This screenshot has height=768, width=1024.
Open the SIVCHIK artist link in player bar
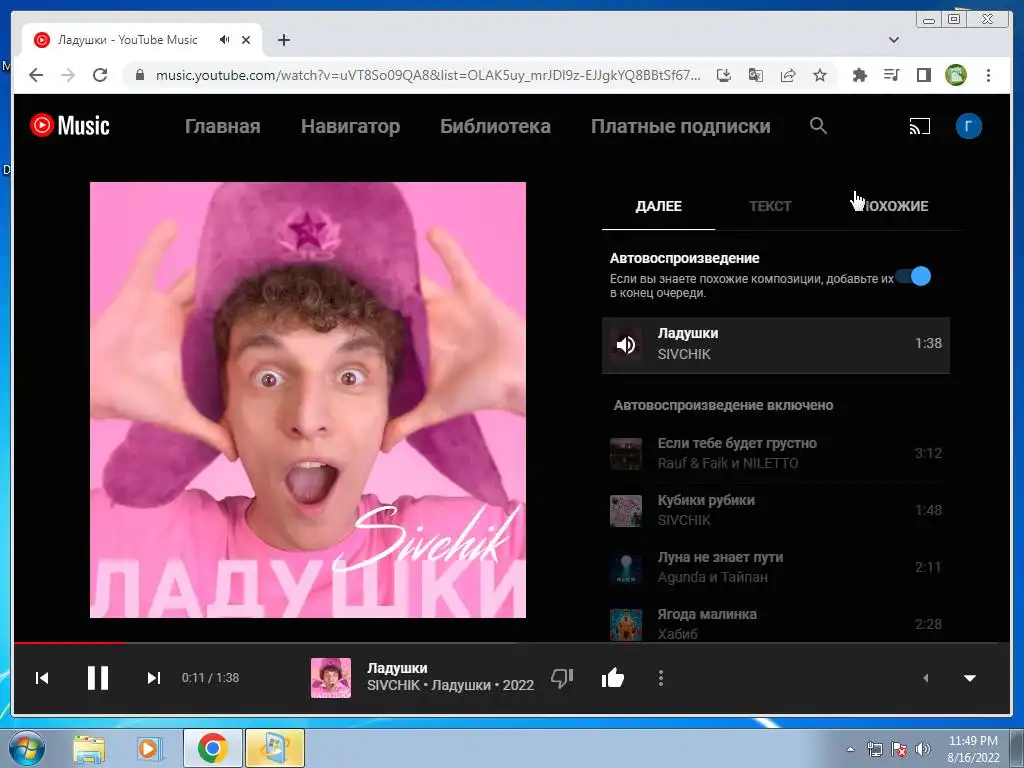pos(393,686)
